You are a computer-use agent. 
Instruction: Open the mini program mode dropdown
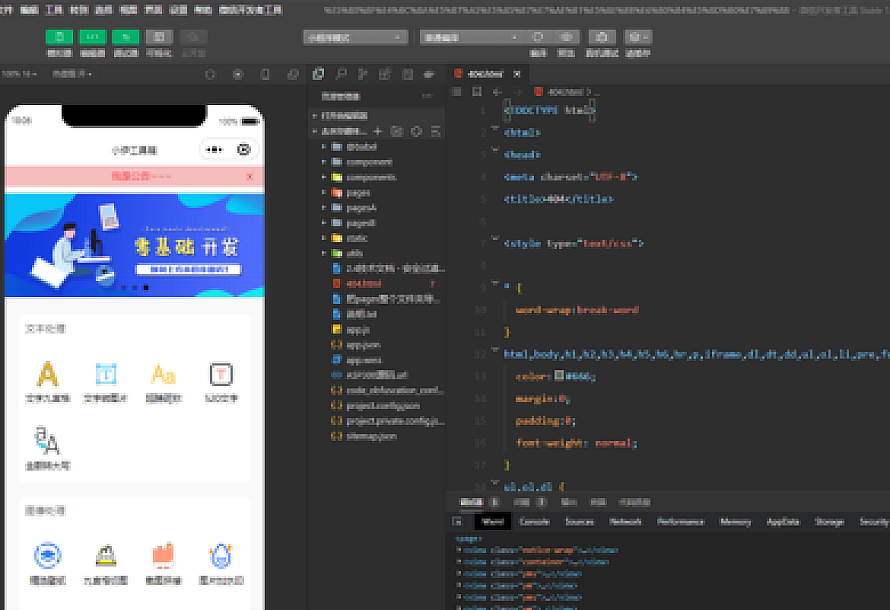click(x=355, y=37)
